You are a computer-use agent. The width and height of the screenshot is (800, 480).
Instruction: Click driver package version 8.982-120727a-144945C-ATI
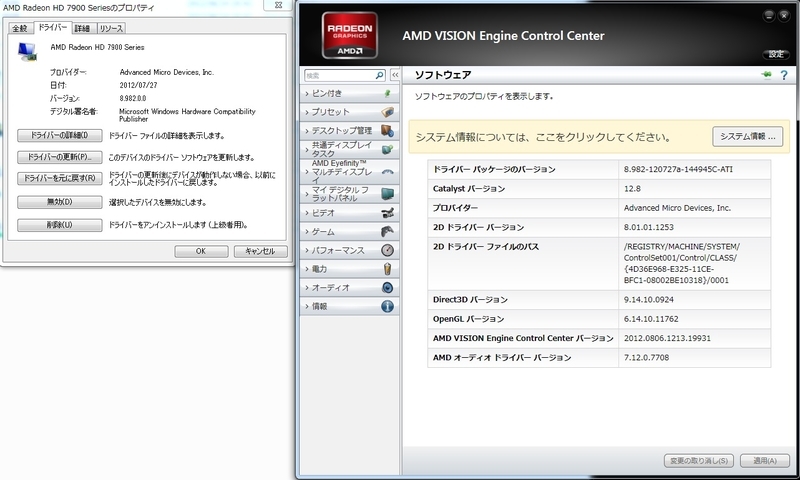[678, 169]
